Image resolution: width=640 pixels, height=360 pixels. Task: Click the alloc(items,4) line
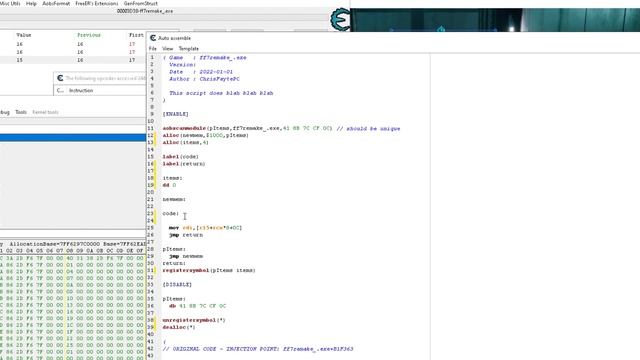pyautogui.click(x=185, y=142)
